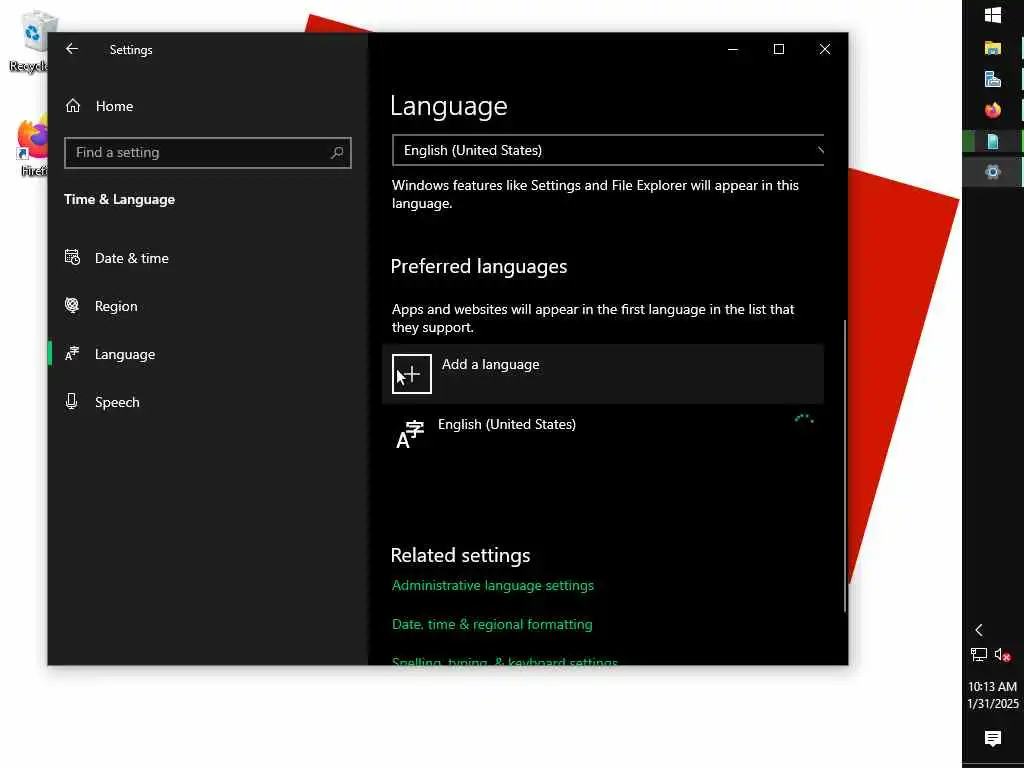Viewport: 1024px width, 768px height.
Task: Click the Settings page vertical scrollbar
Action: (845, 465)
